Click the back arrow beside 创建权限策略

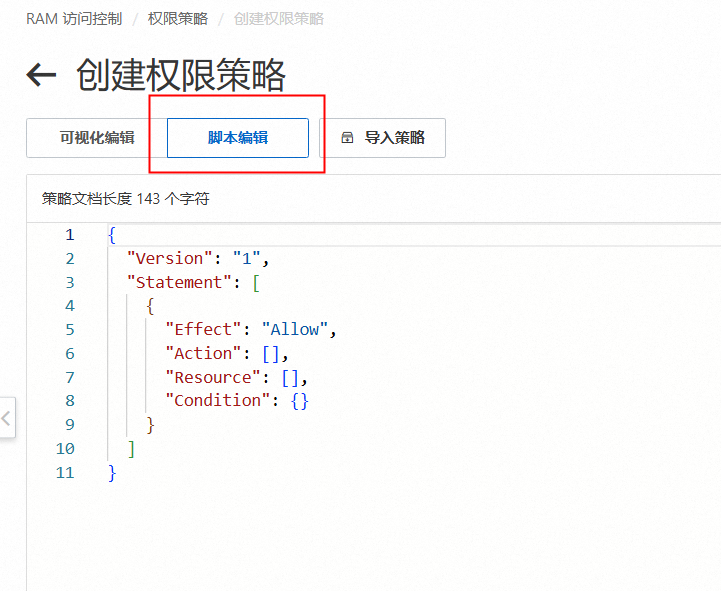(x=41, y=75)
